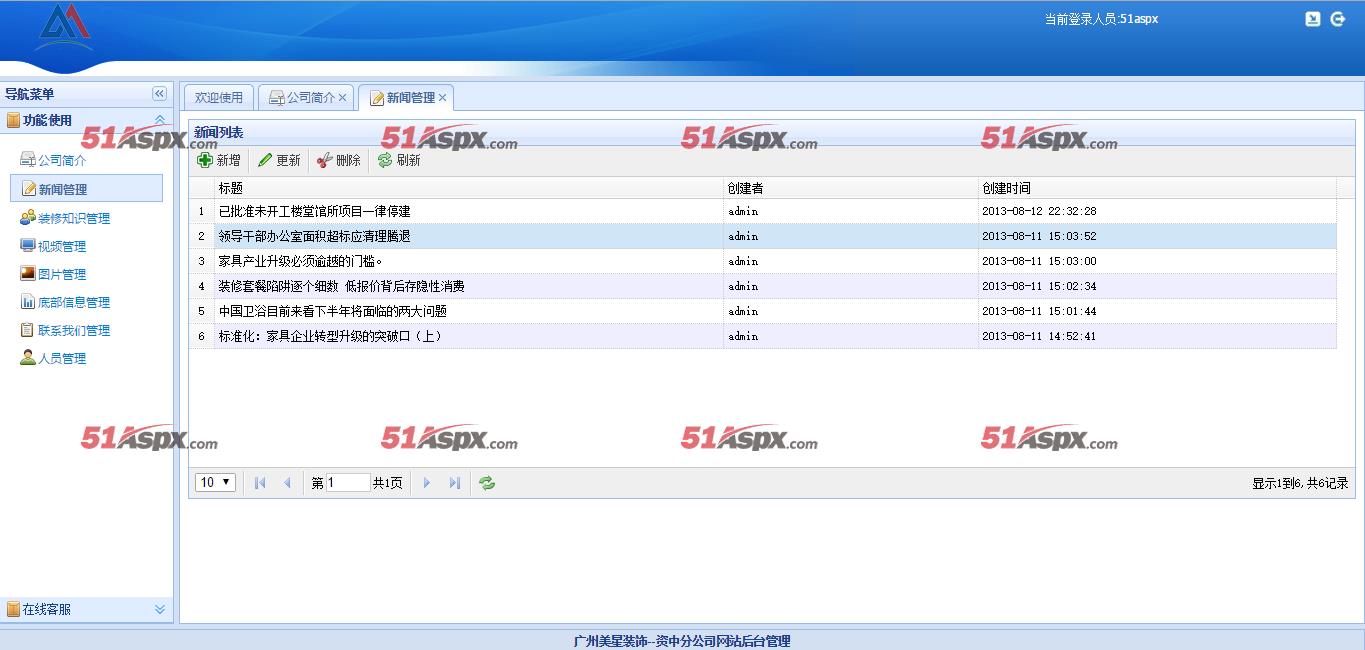Go to the next page arrow
The image size is (1365, 650).
(x=427, y=483)
